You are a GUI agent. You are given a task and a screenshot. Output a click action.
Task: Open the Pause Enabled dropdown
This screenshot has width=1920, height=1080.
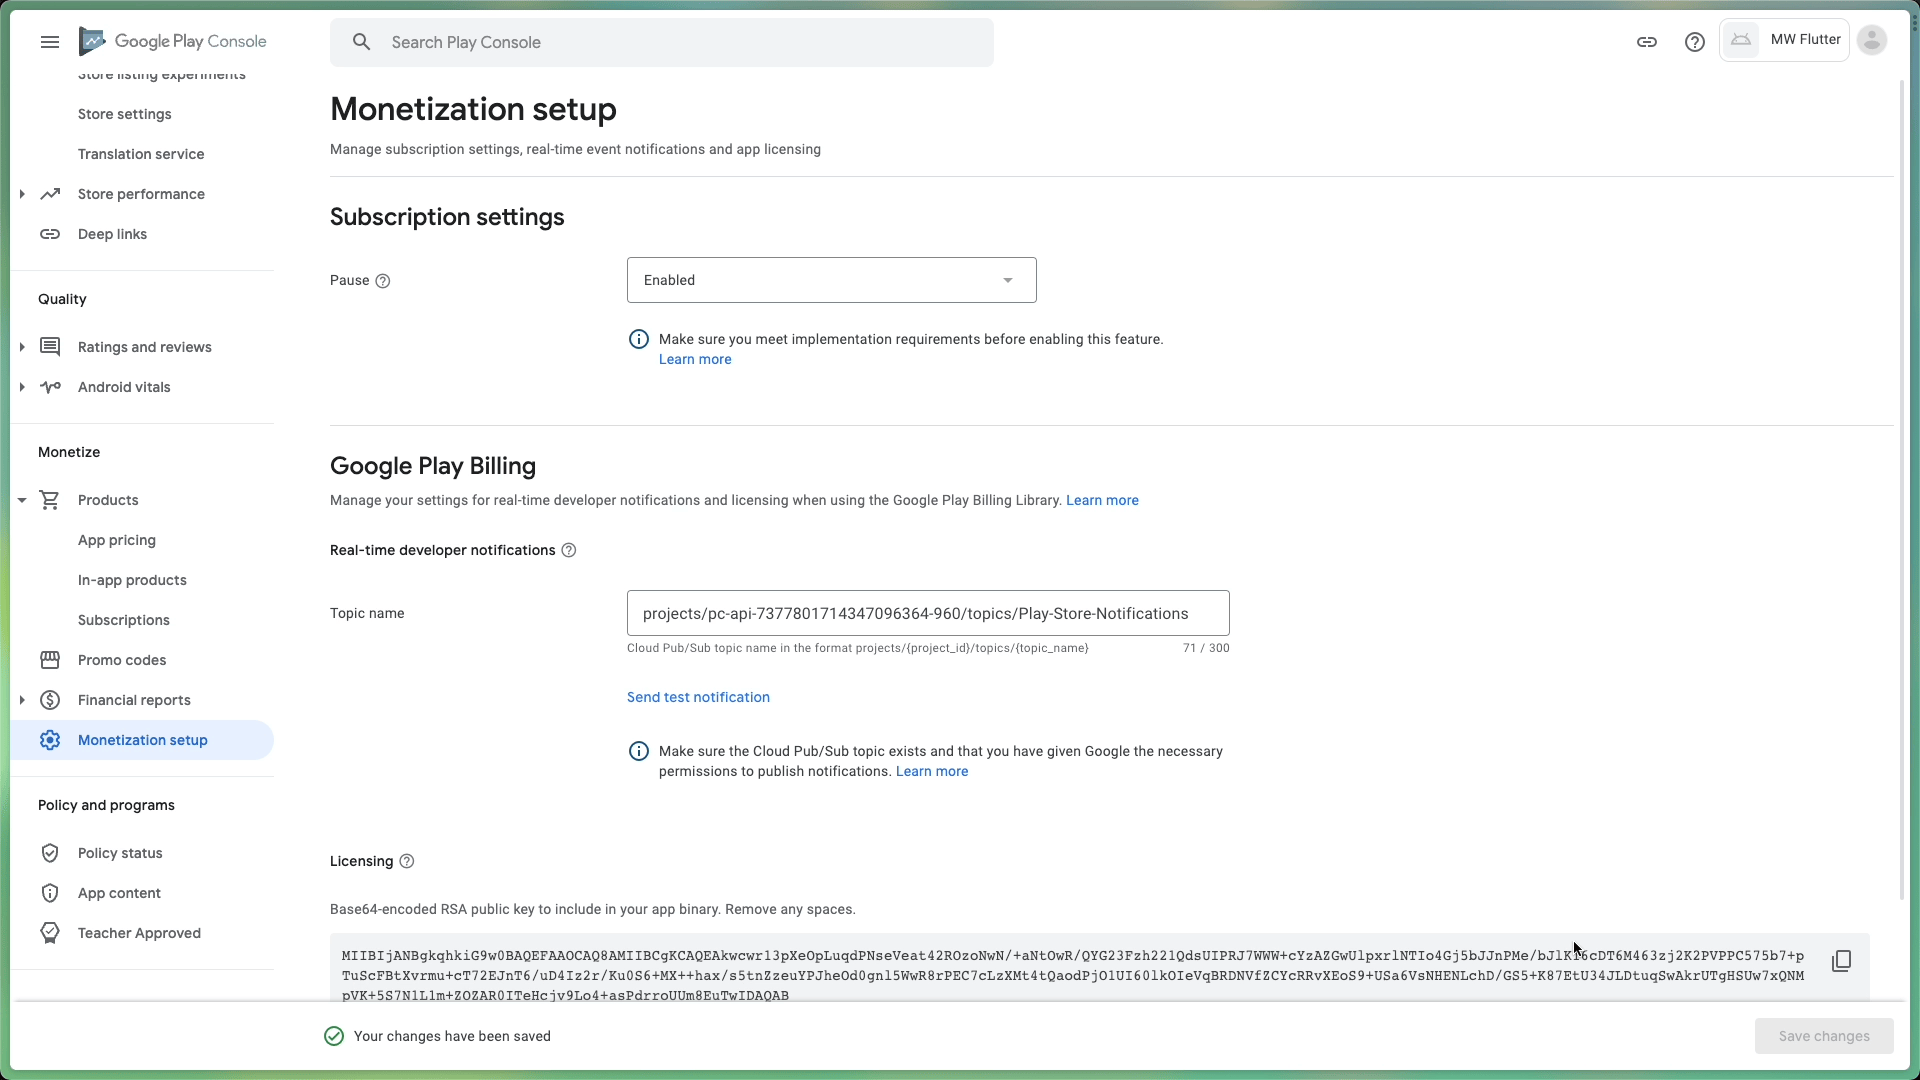[x=831, y=280]
